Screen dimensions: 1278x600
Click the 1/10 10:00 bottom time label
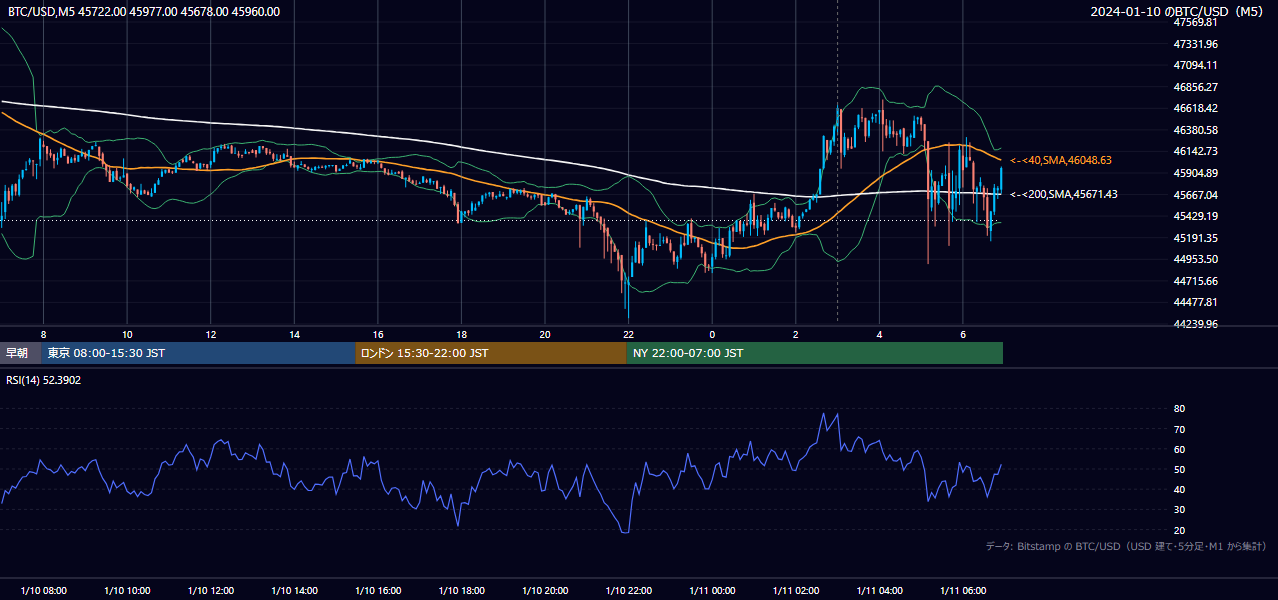point(127,591)
